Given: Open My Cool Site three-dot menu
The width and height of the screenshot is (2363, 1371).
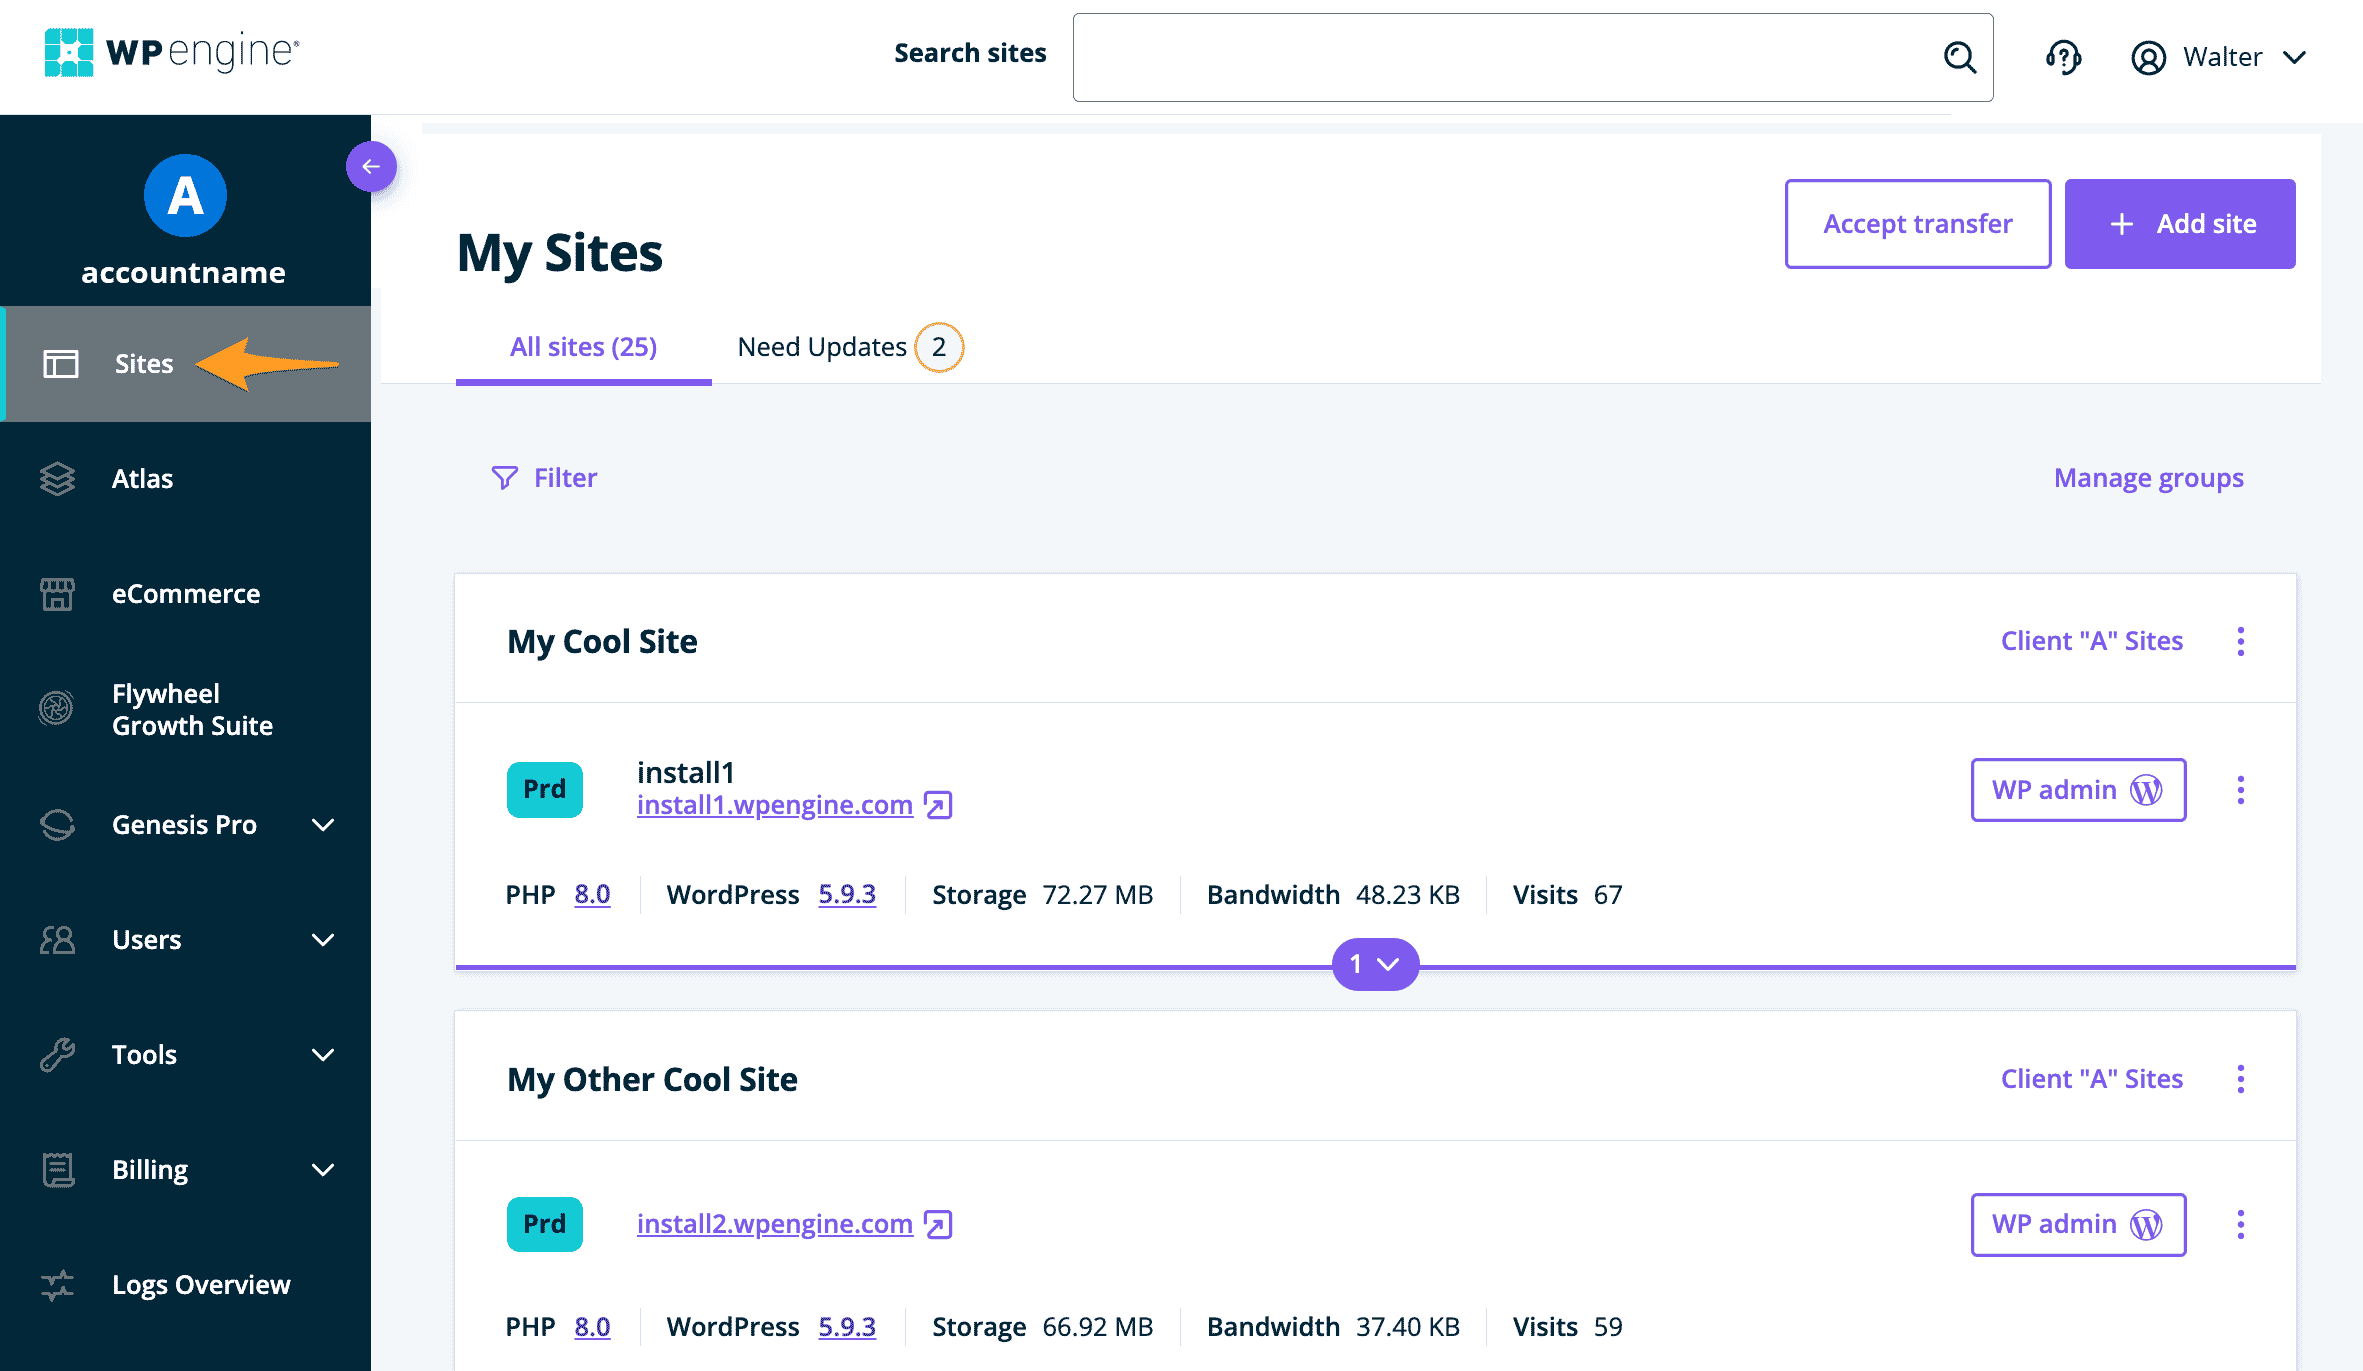Looking at the screenshot, I should pos(2240,641).
